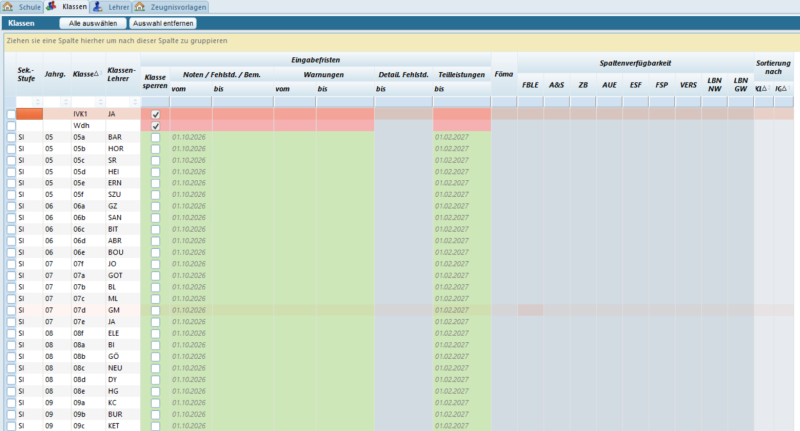Click the Auswahl entfernen button
Image resolution: width=800 pixels, height=431 pixels.
point(163,23)
